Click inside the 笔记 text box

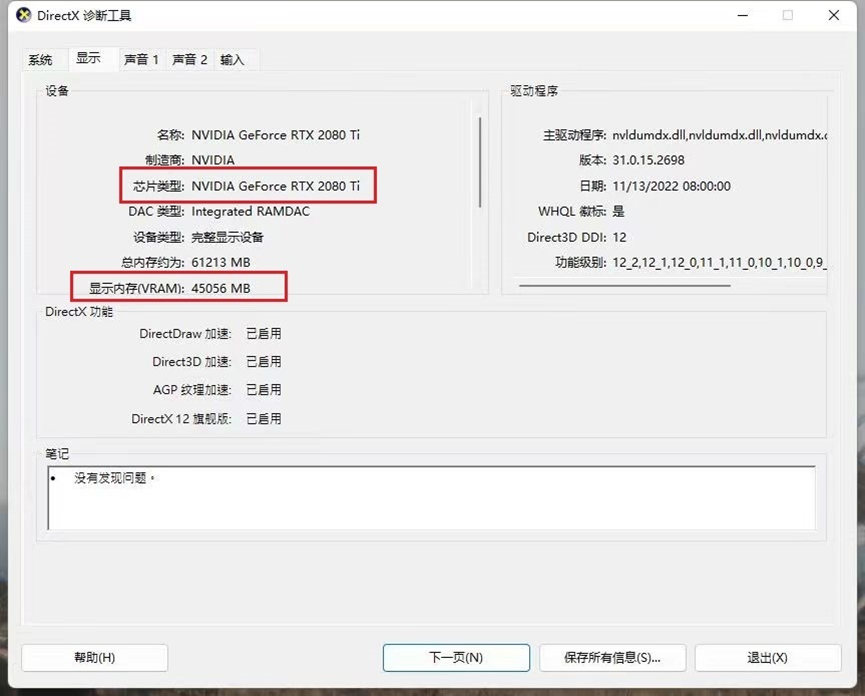[x=431, y=498]
